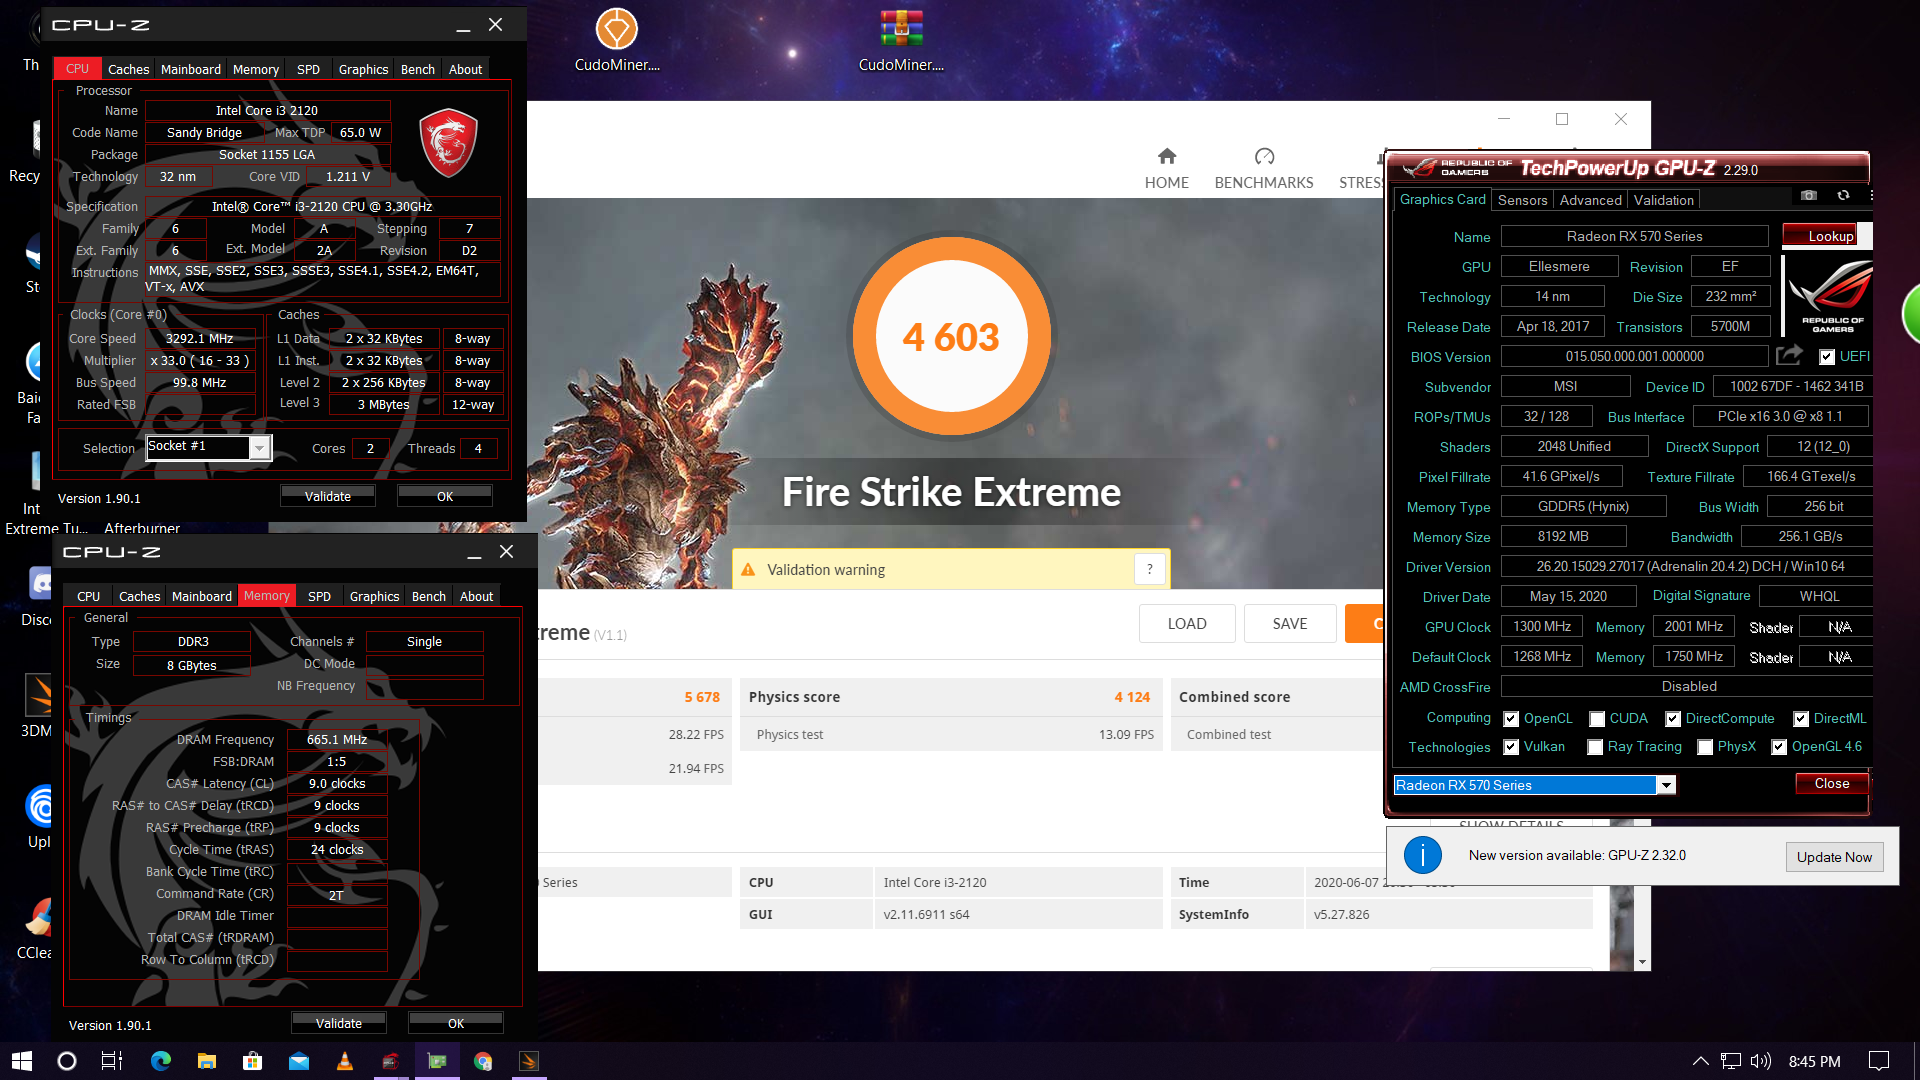Open Task View on the taskbar

[x=112, y=1061]
